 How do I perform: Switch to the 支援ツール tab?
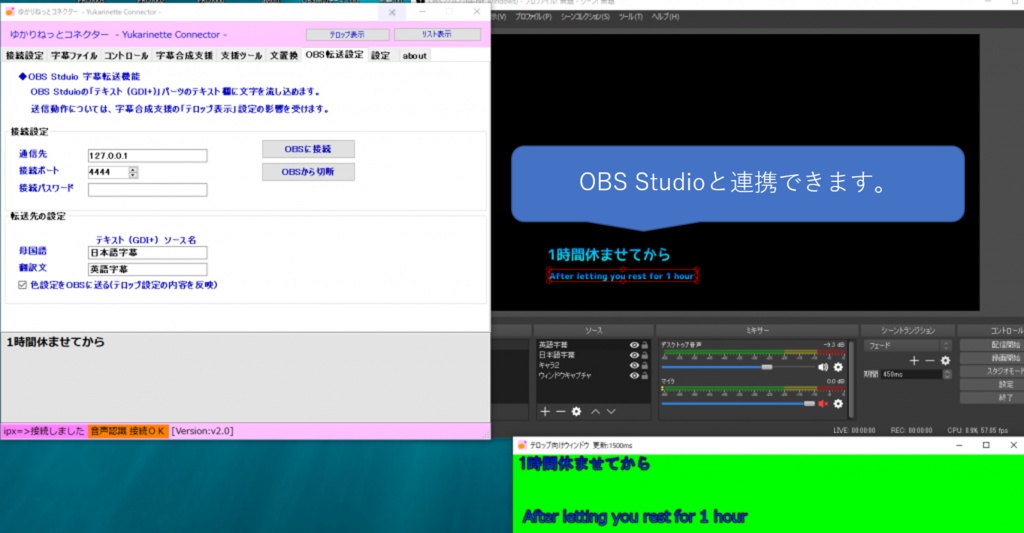241,56
